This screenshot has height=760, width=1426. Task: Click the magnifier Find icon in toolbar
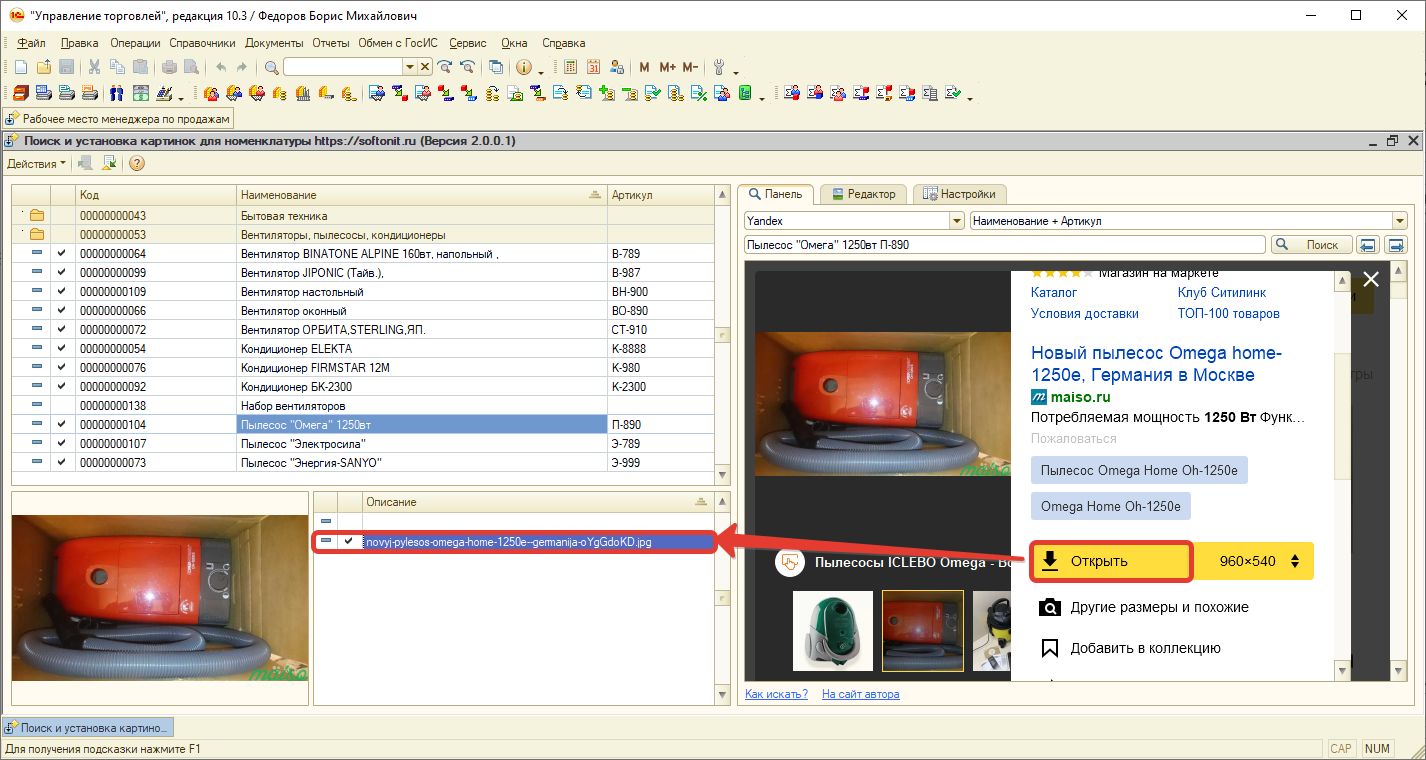click(x=271, y=67)
